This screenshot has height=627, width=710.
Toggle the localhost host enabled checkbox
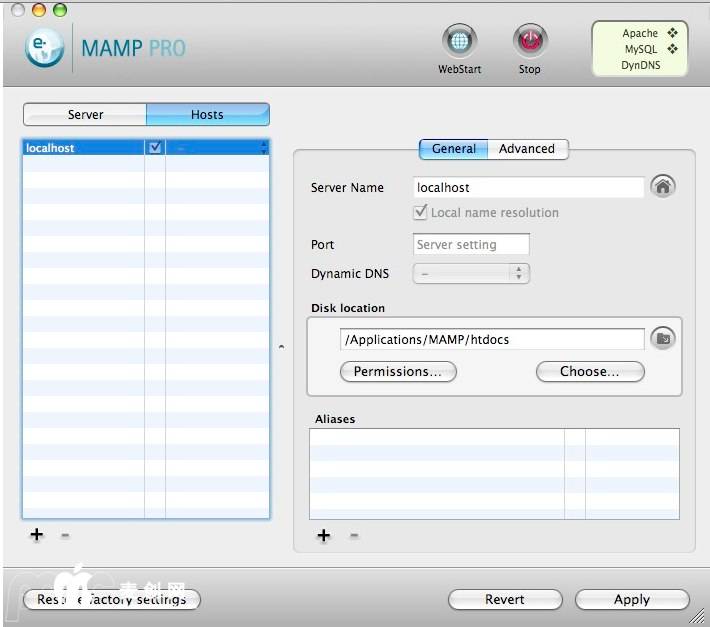[155, 148]
